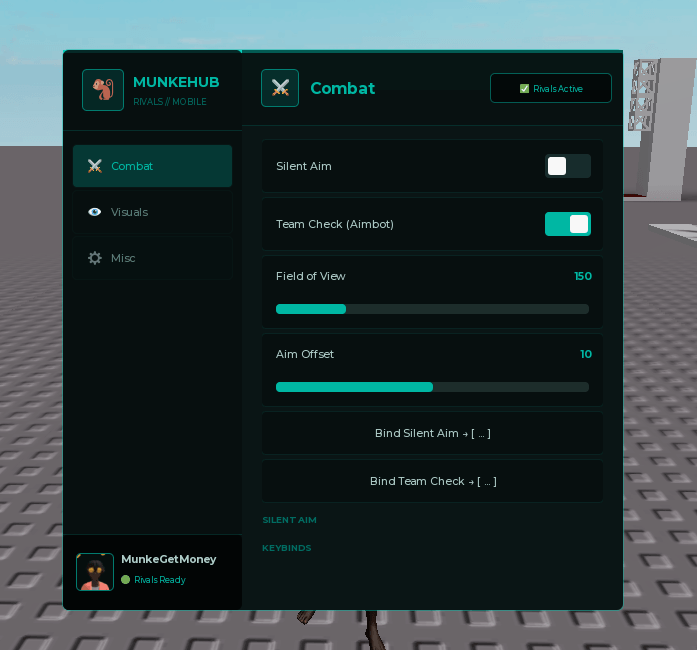Click the green Rivals Ready status dot
The width and height of the screenshot is (697, 650).
click(125, 579)
